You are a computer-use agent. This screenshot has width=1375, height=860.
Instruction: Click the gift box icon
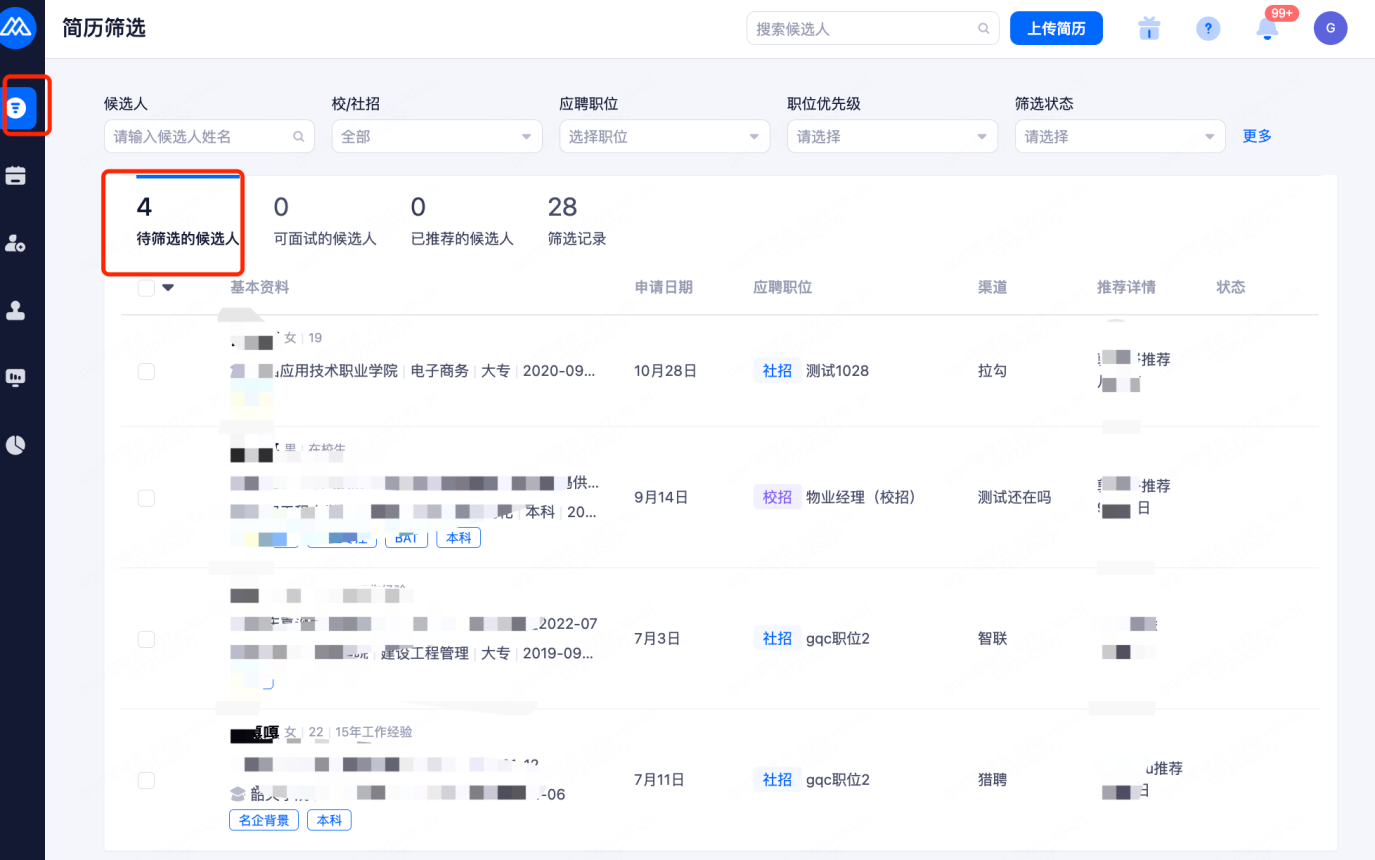(x=1149, y=29)
